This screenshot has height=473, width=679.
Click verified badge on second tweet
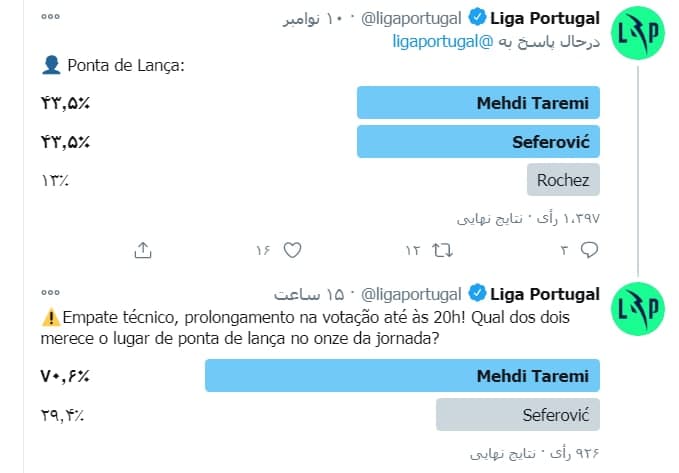click(x=477, y=294)
